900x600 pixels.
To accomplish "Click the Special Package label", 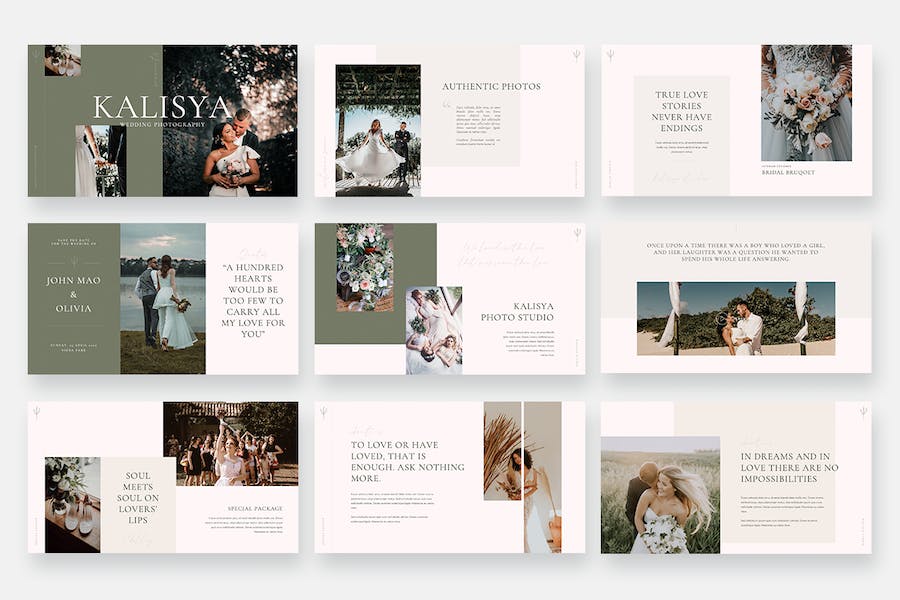I will (254, 508).
